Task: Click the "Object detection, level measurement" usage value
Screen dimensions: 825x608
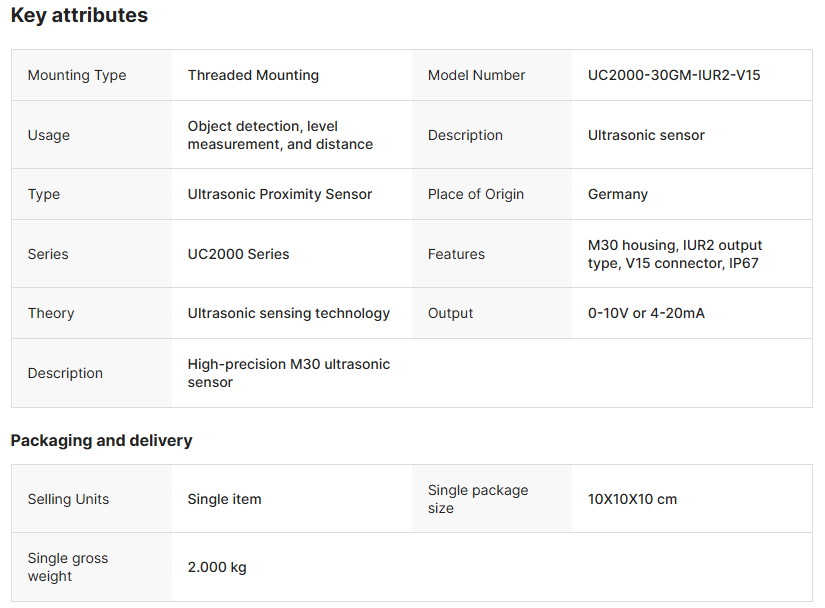Action: click(279, 135)
